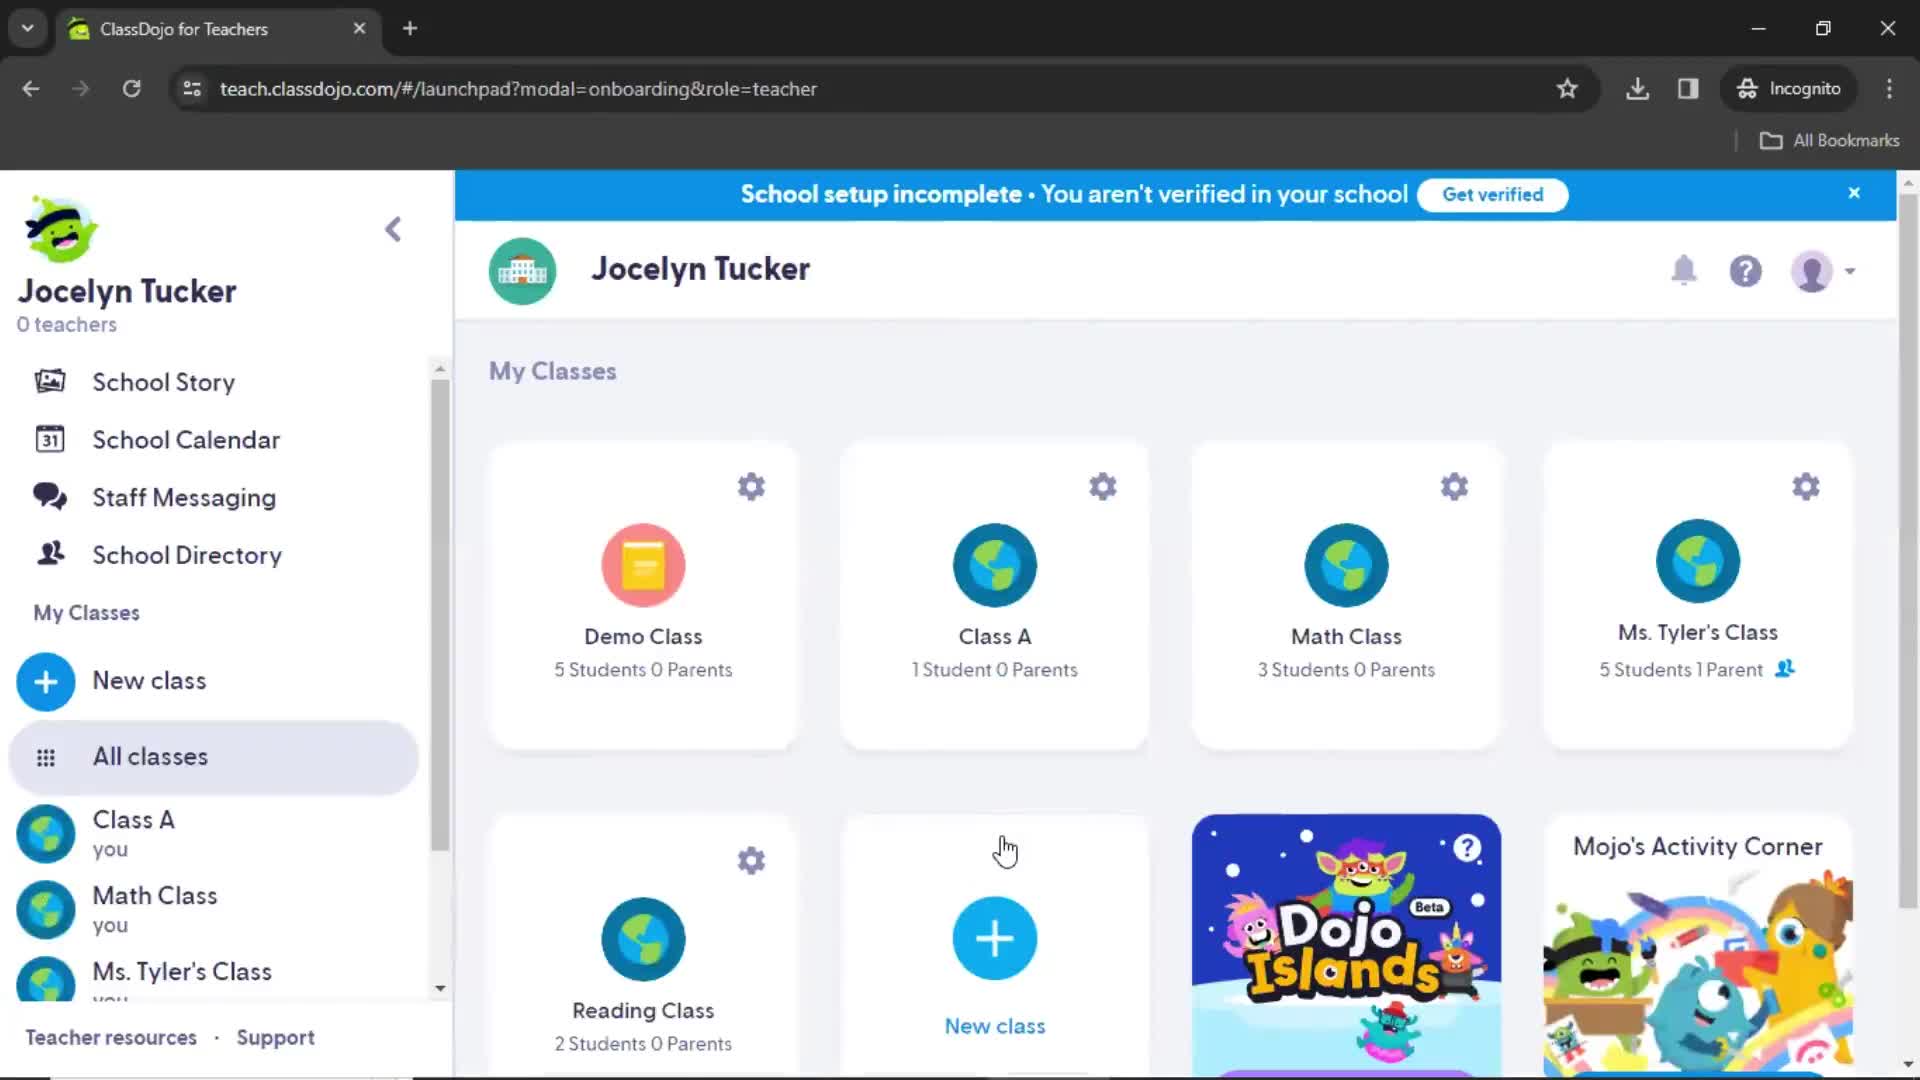
Task: Open settings gear for Math Class card
Action: (x=1454, y=487)
